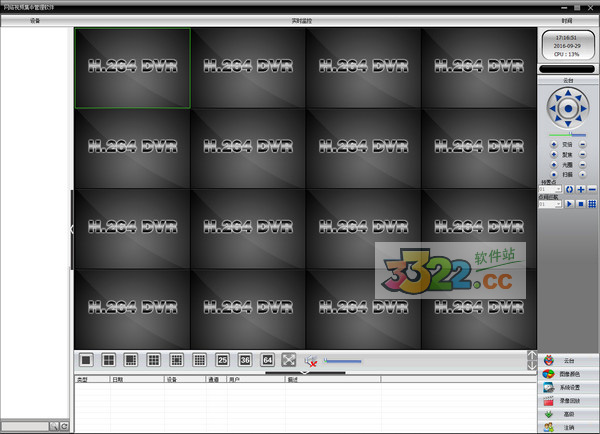Click the device search magnifier icon
Image resolution: width=600 pixels, height=434 pixels.
coord(54,426)
